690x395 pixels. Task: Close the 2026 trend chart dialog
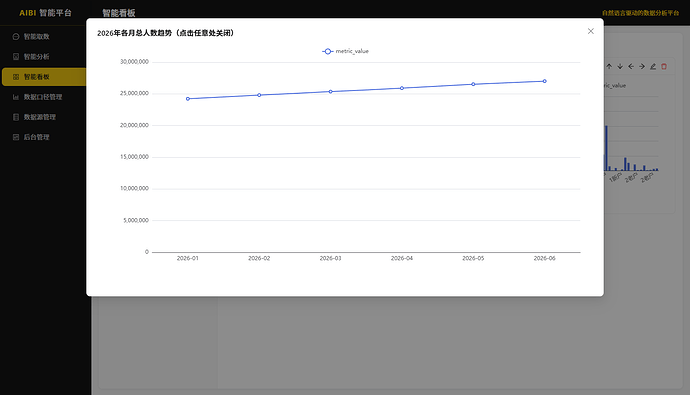click(591, 31)
